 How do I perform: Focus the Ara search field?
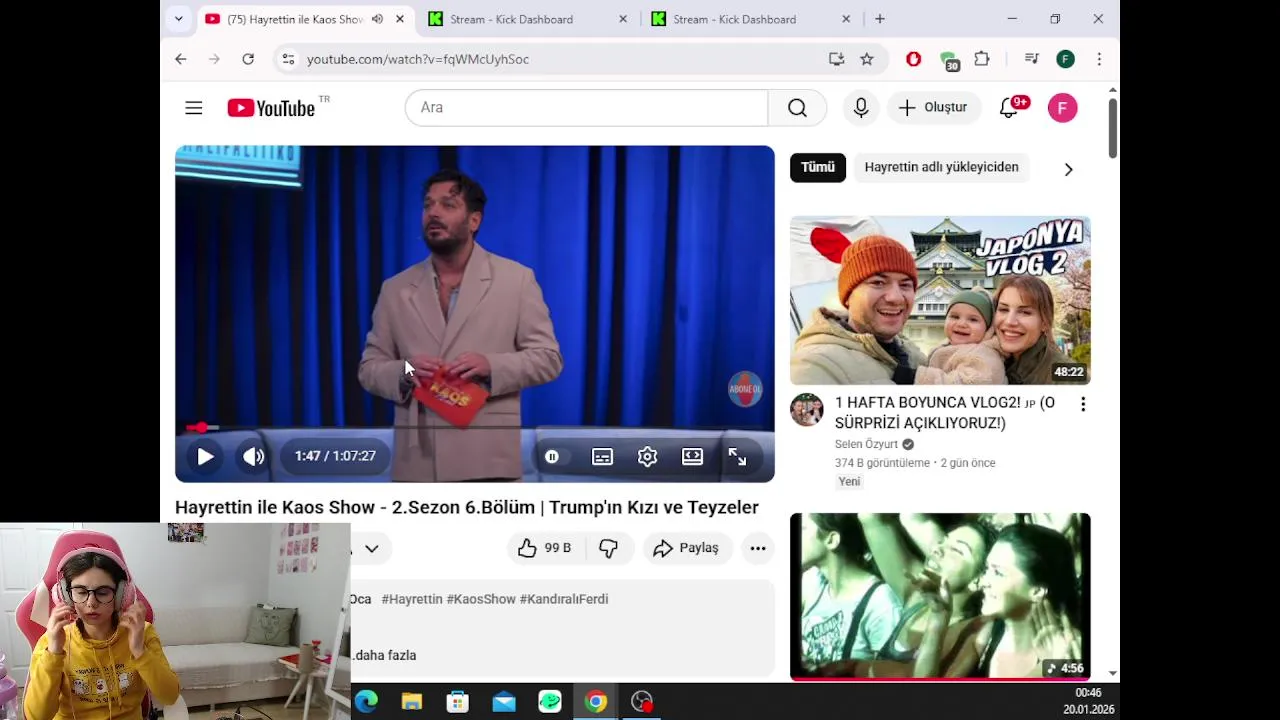pyautogui.click(x=586, y=108)
